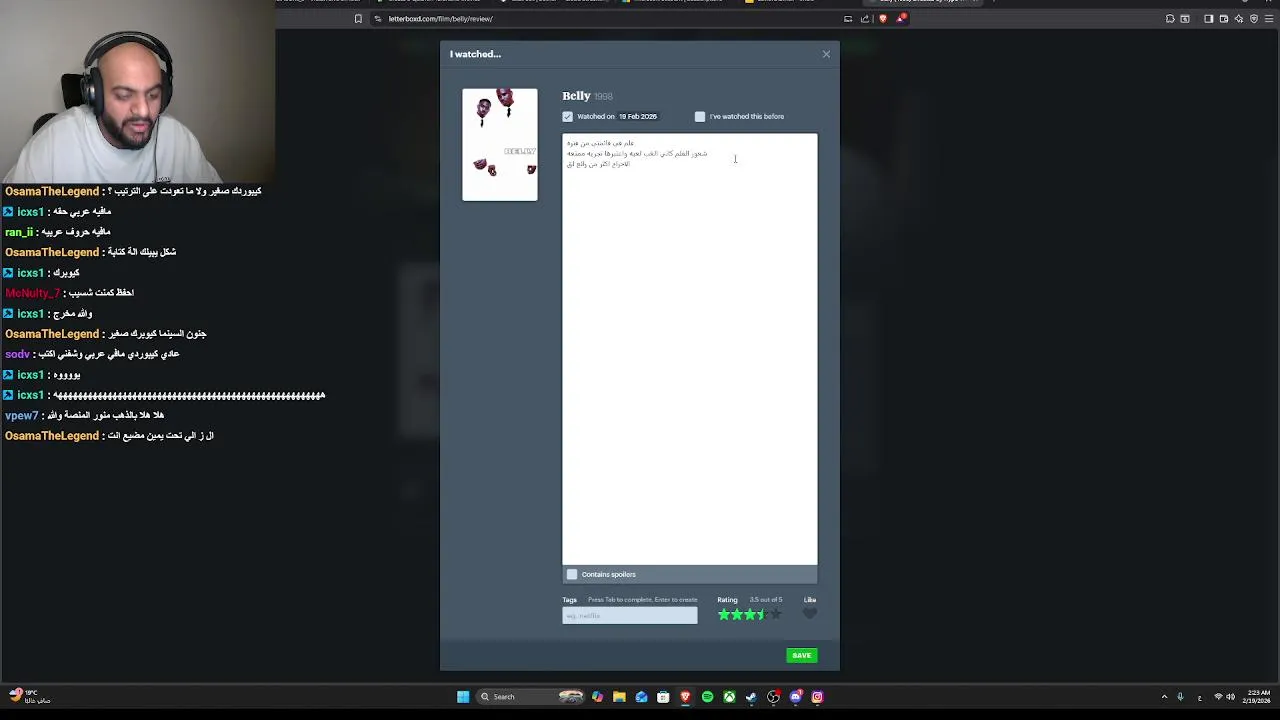
Task: Click the Like heart icon
Action: [x=810, y=614]
